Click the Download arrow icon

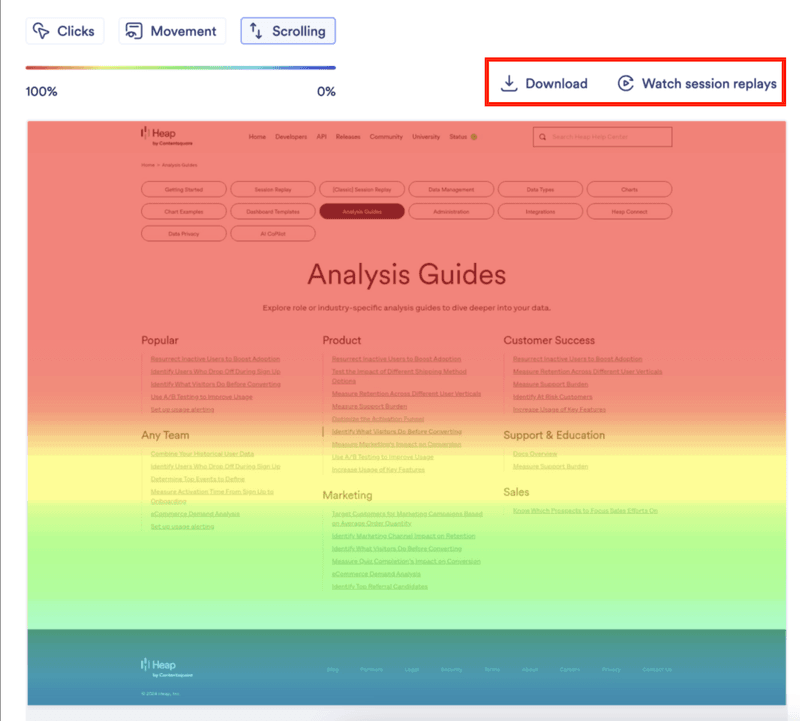click(509, 84)
